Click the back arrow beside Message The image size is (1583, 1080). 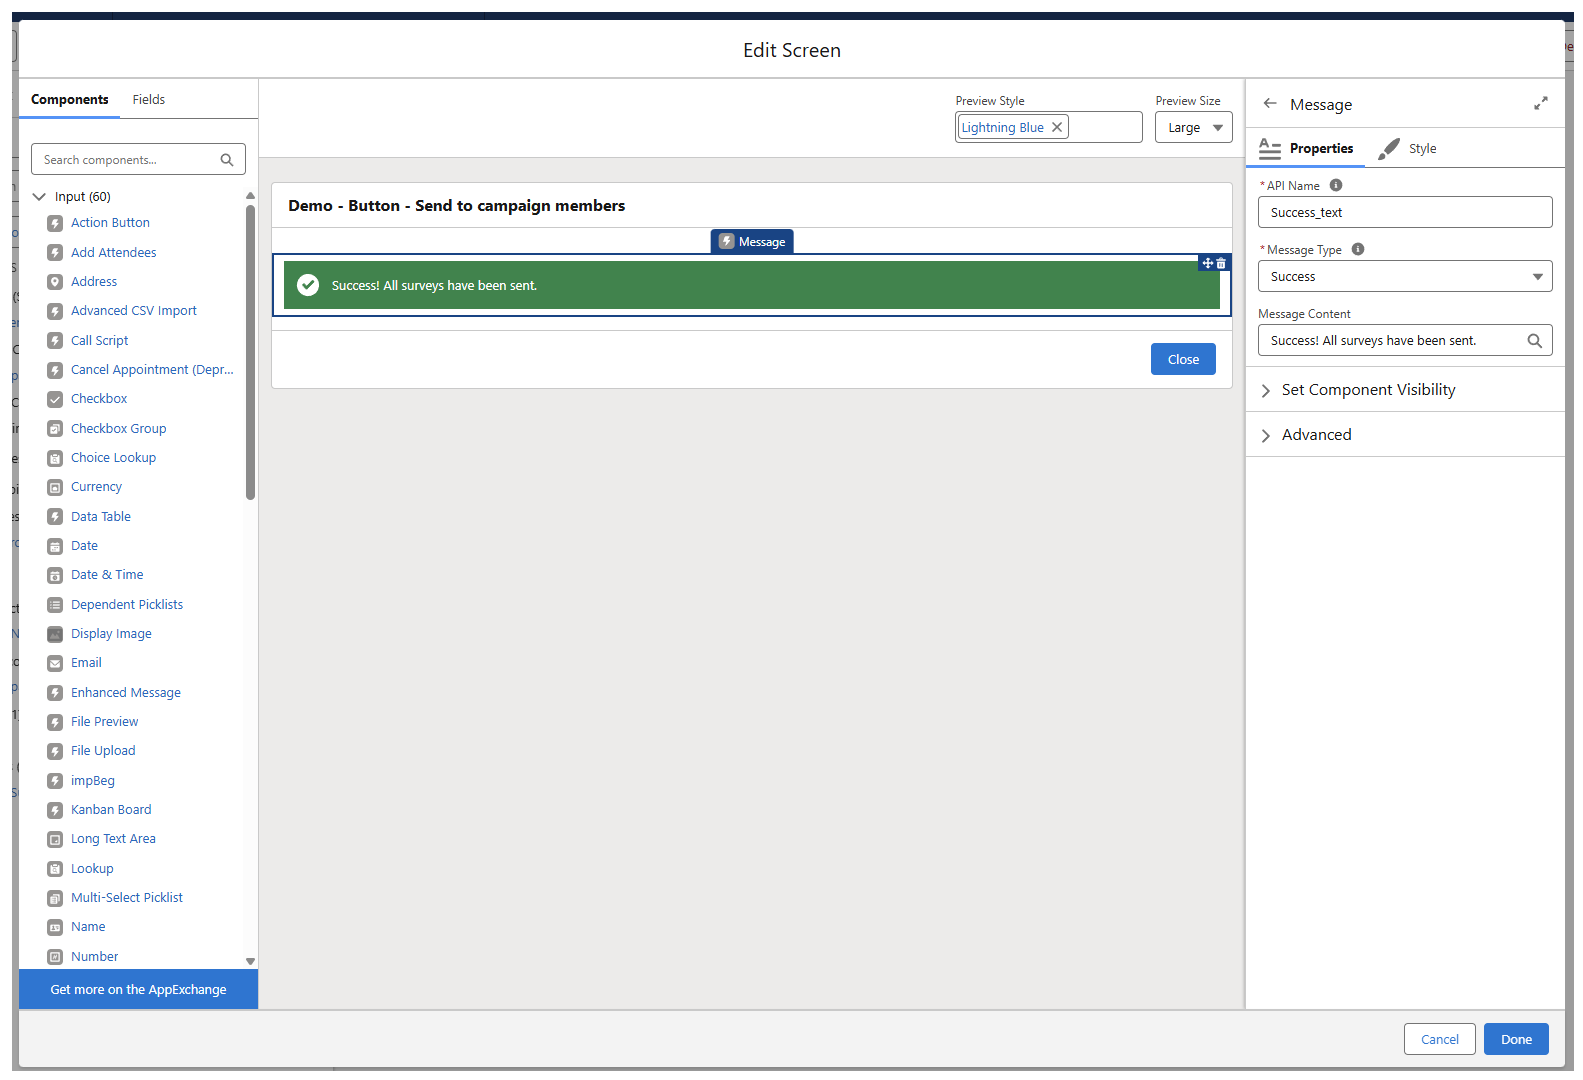pos(1270,104)
